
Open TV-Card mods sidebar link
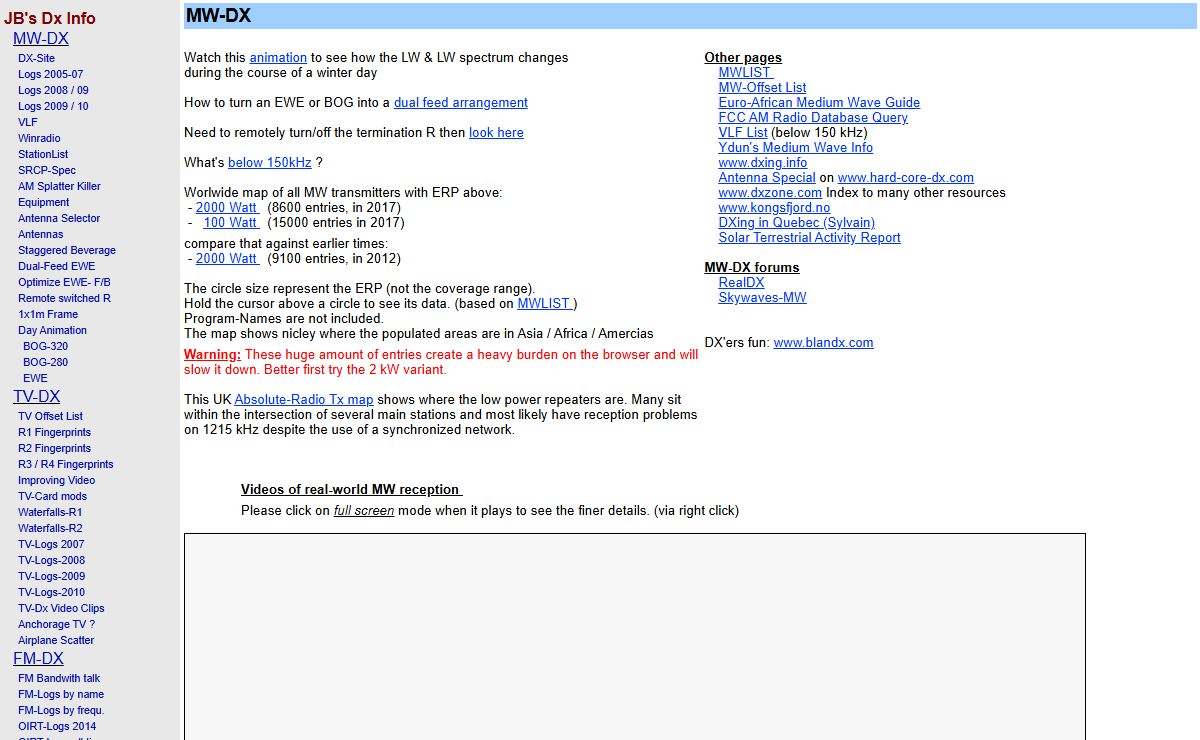point(52,496)
